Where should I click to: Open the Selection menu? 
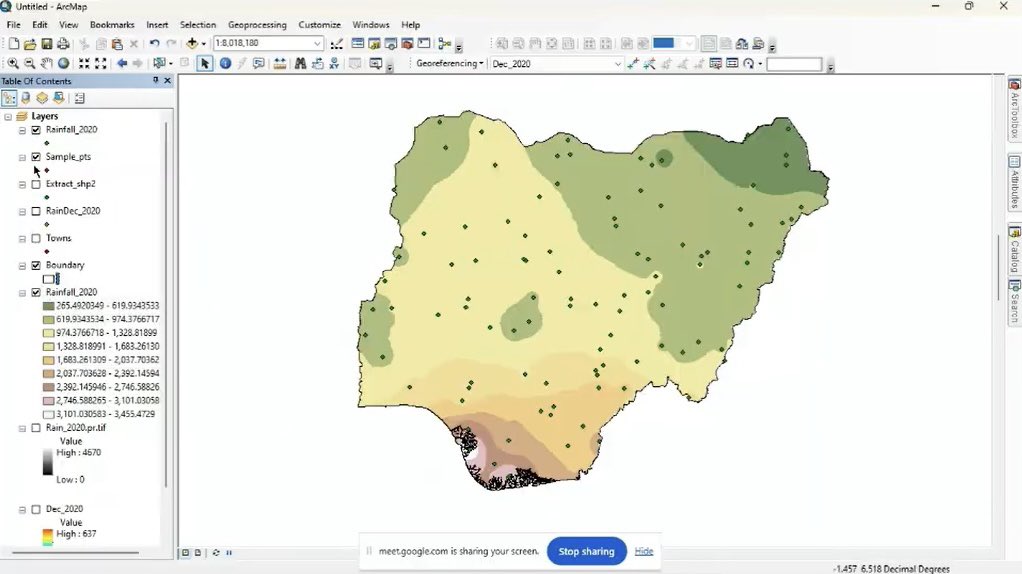pyautogui.click(x=197, y=25)
